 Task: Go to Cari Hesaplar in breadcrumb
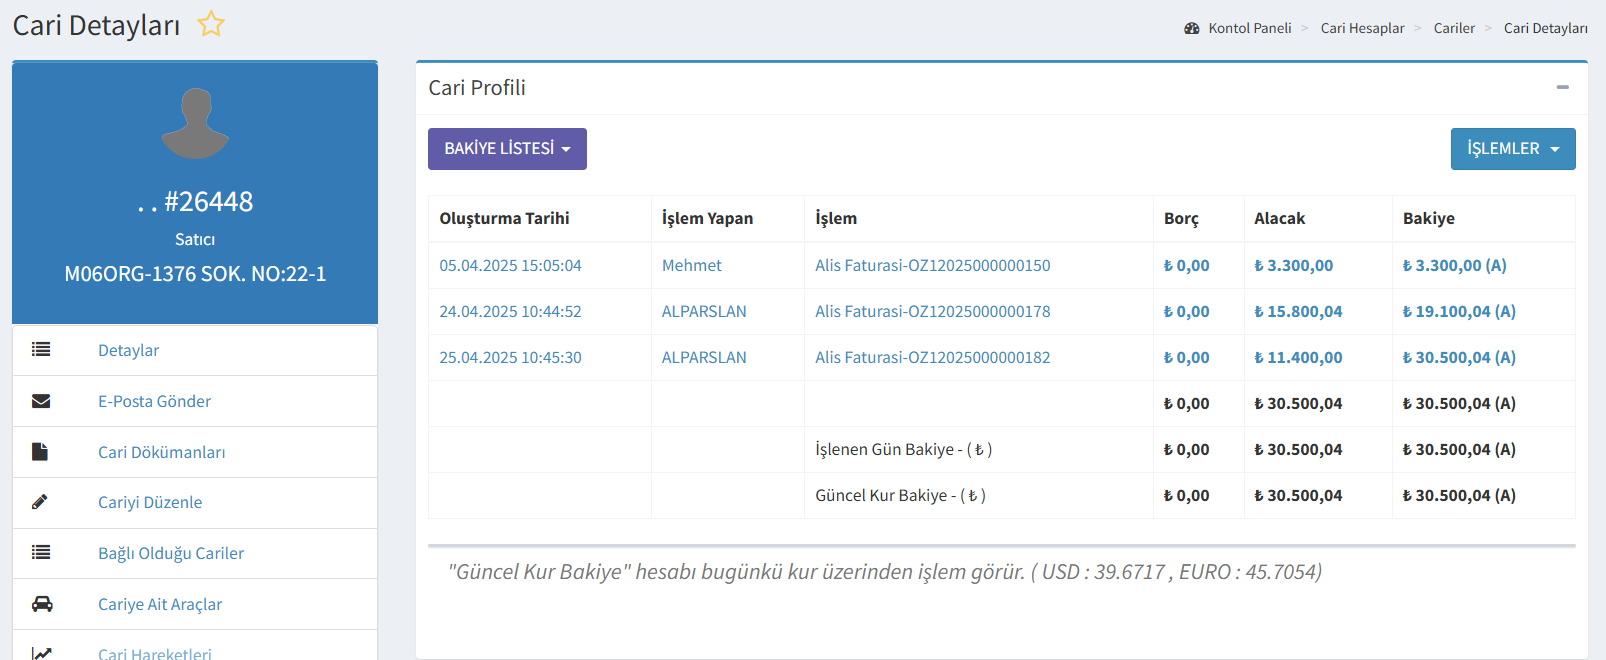click(x=1362, y=28)
